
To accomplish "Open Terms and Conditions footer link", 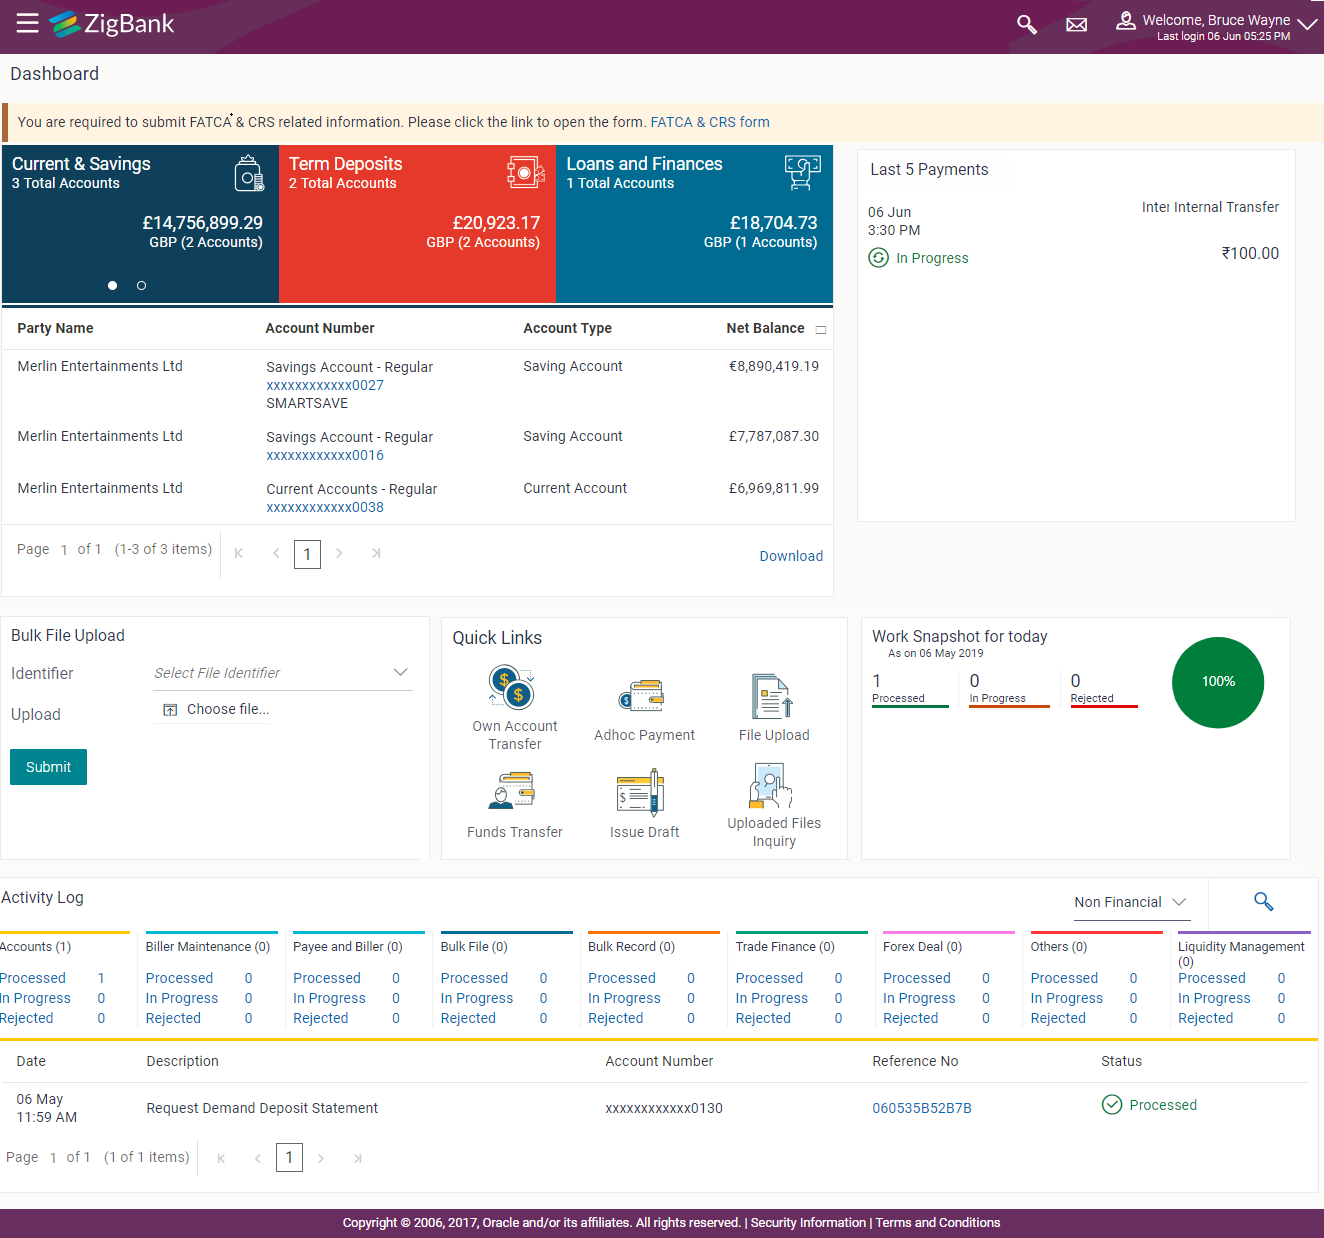I will (938, 1222).
